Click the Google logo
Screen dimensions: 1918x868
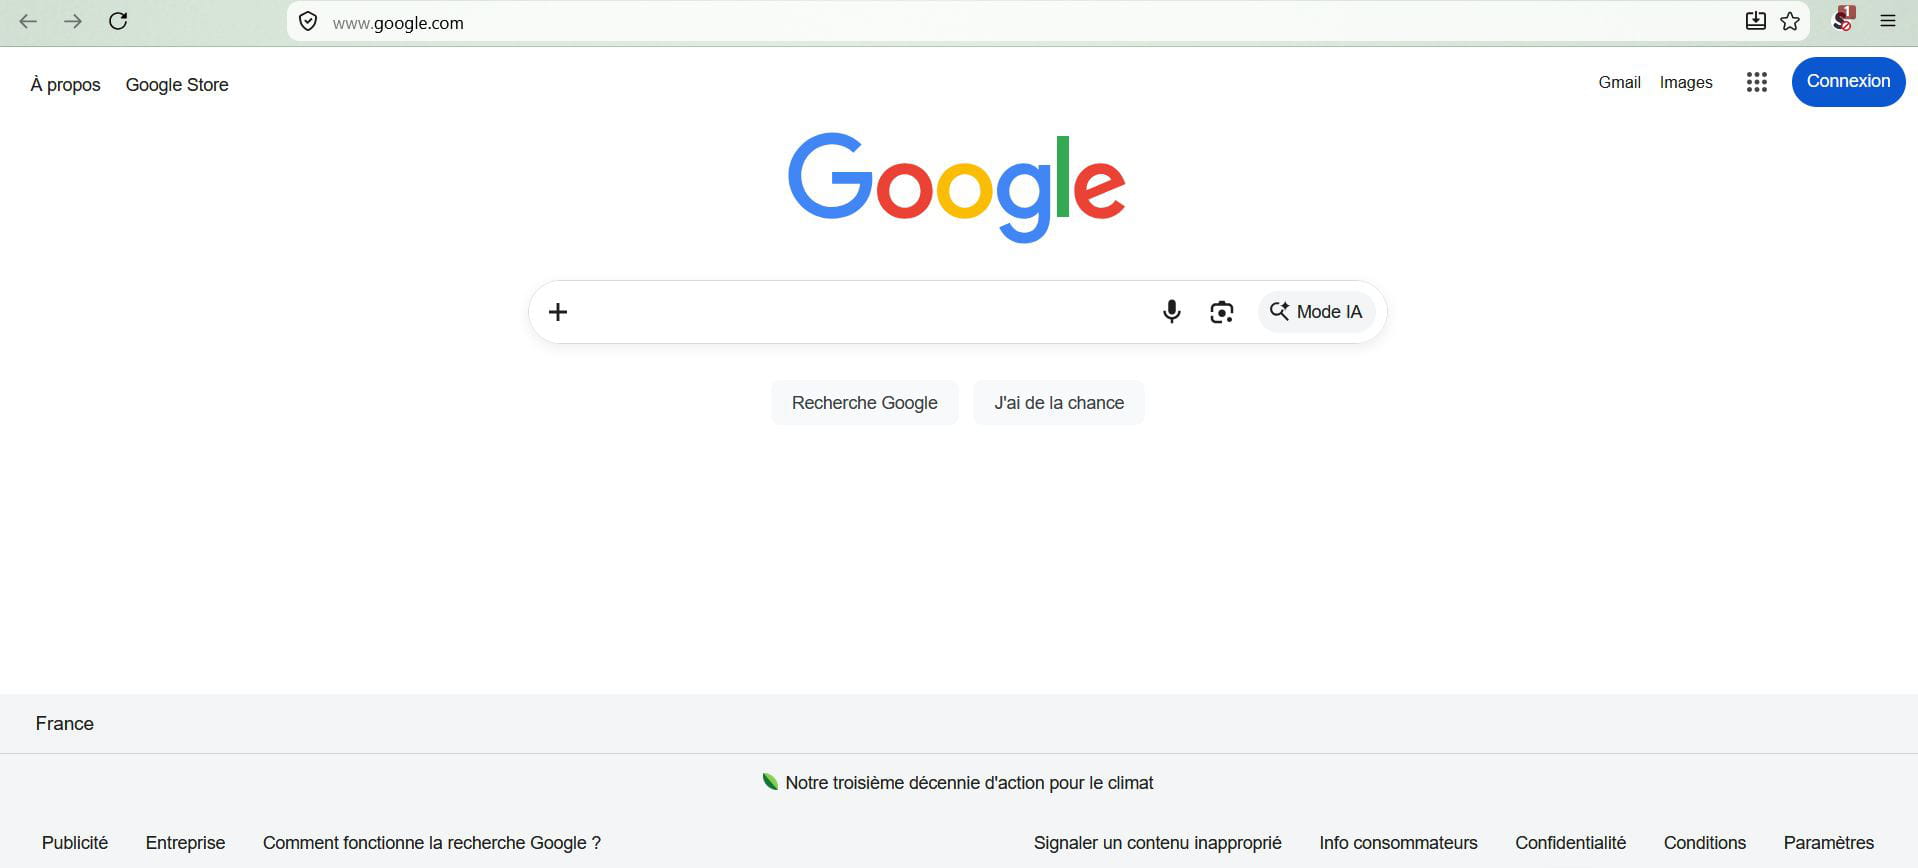coord(957,187)
